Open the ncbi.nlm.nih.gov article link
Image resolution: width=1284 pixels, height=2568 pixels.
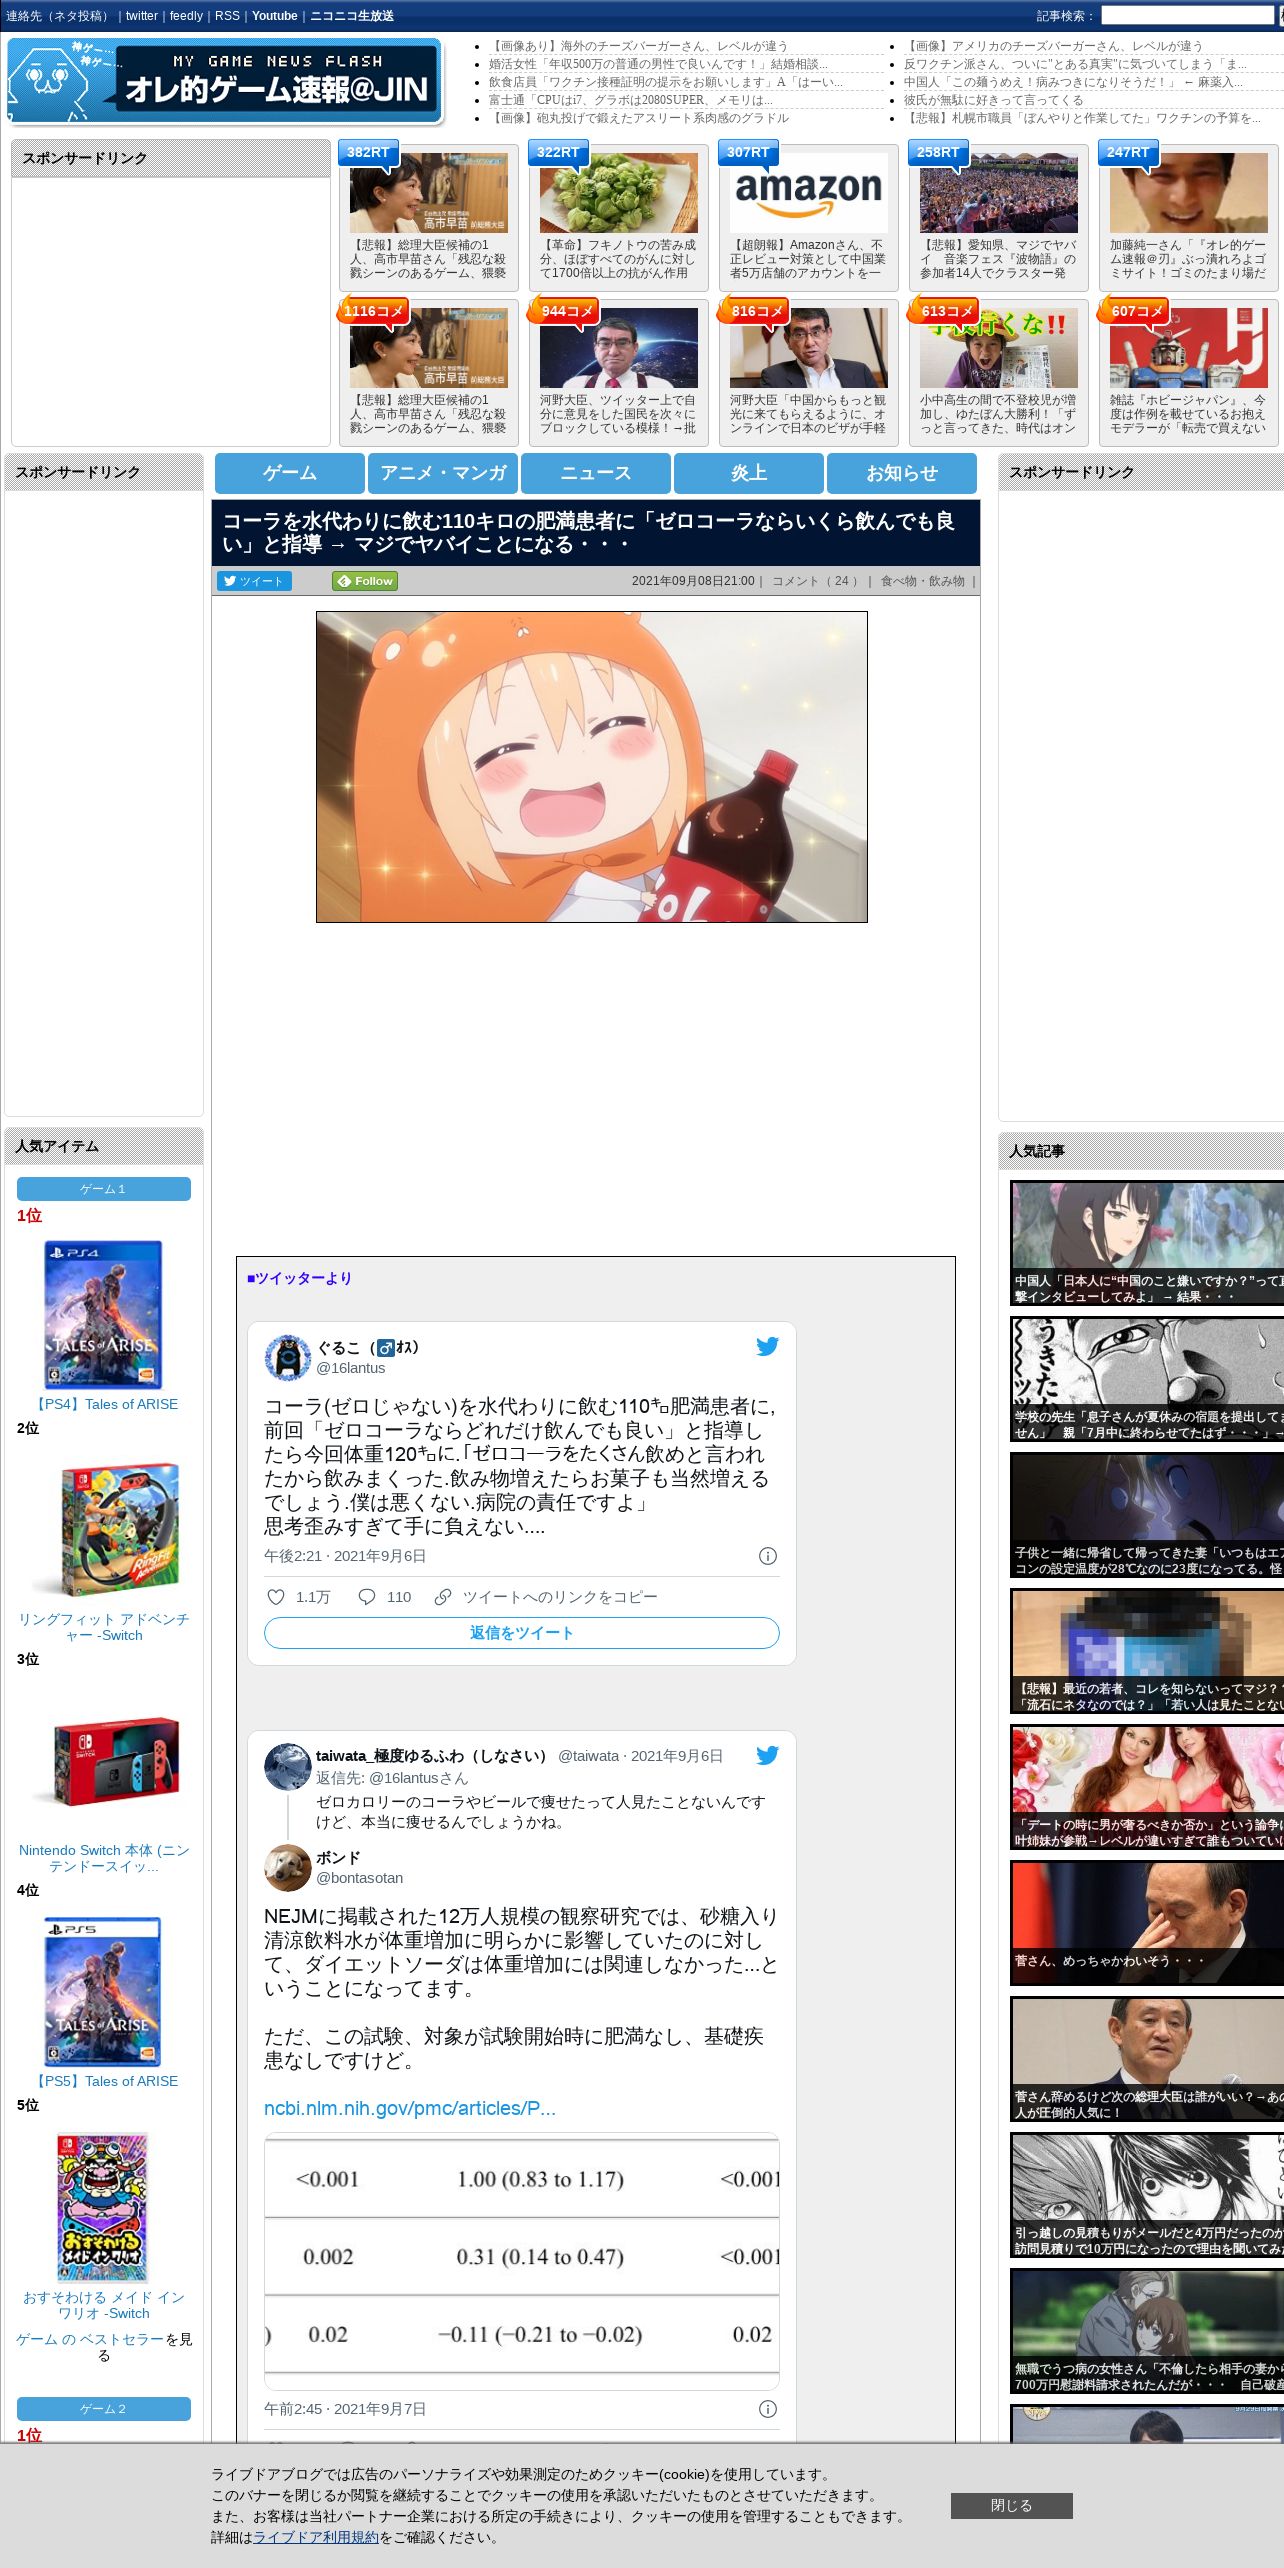click(x=410, y=2108)
